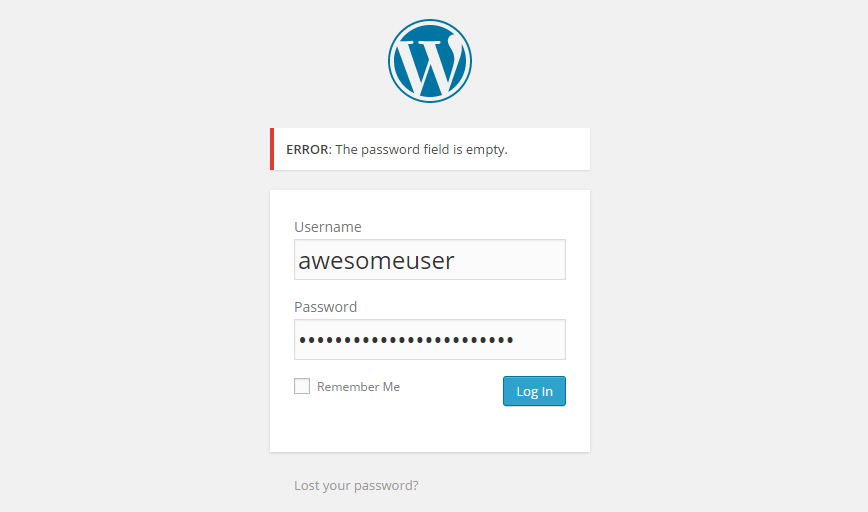The height and width of the screenshot is (512, 868).
Task: Open the Lost your password? link
Action: [x=356, y=485]
